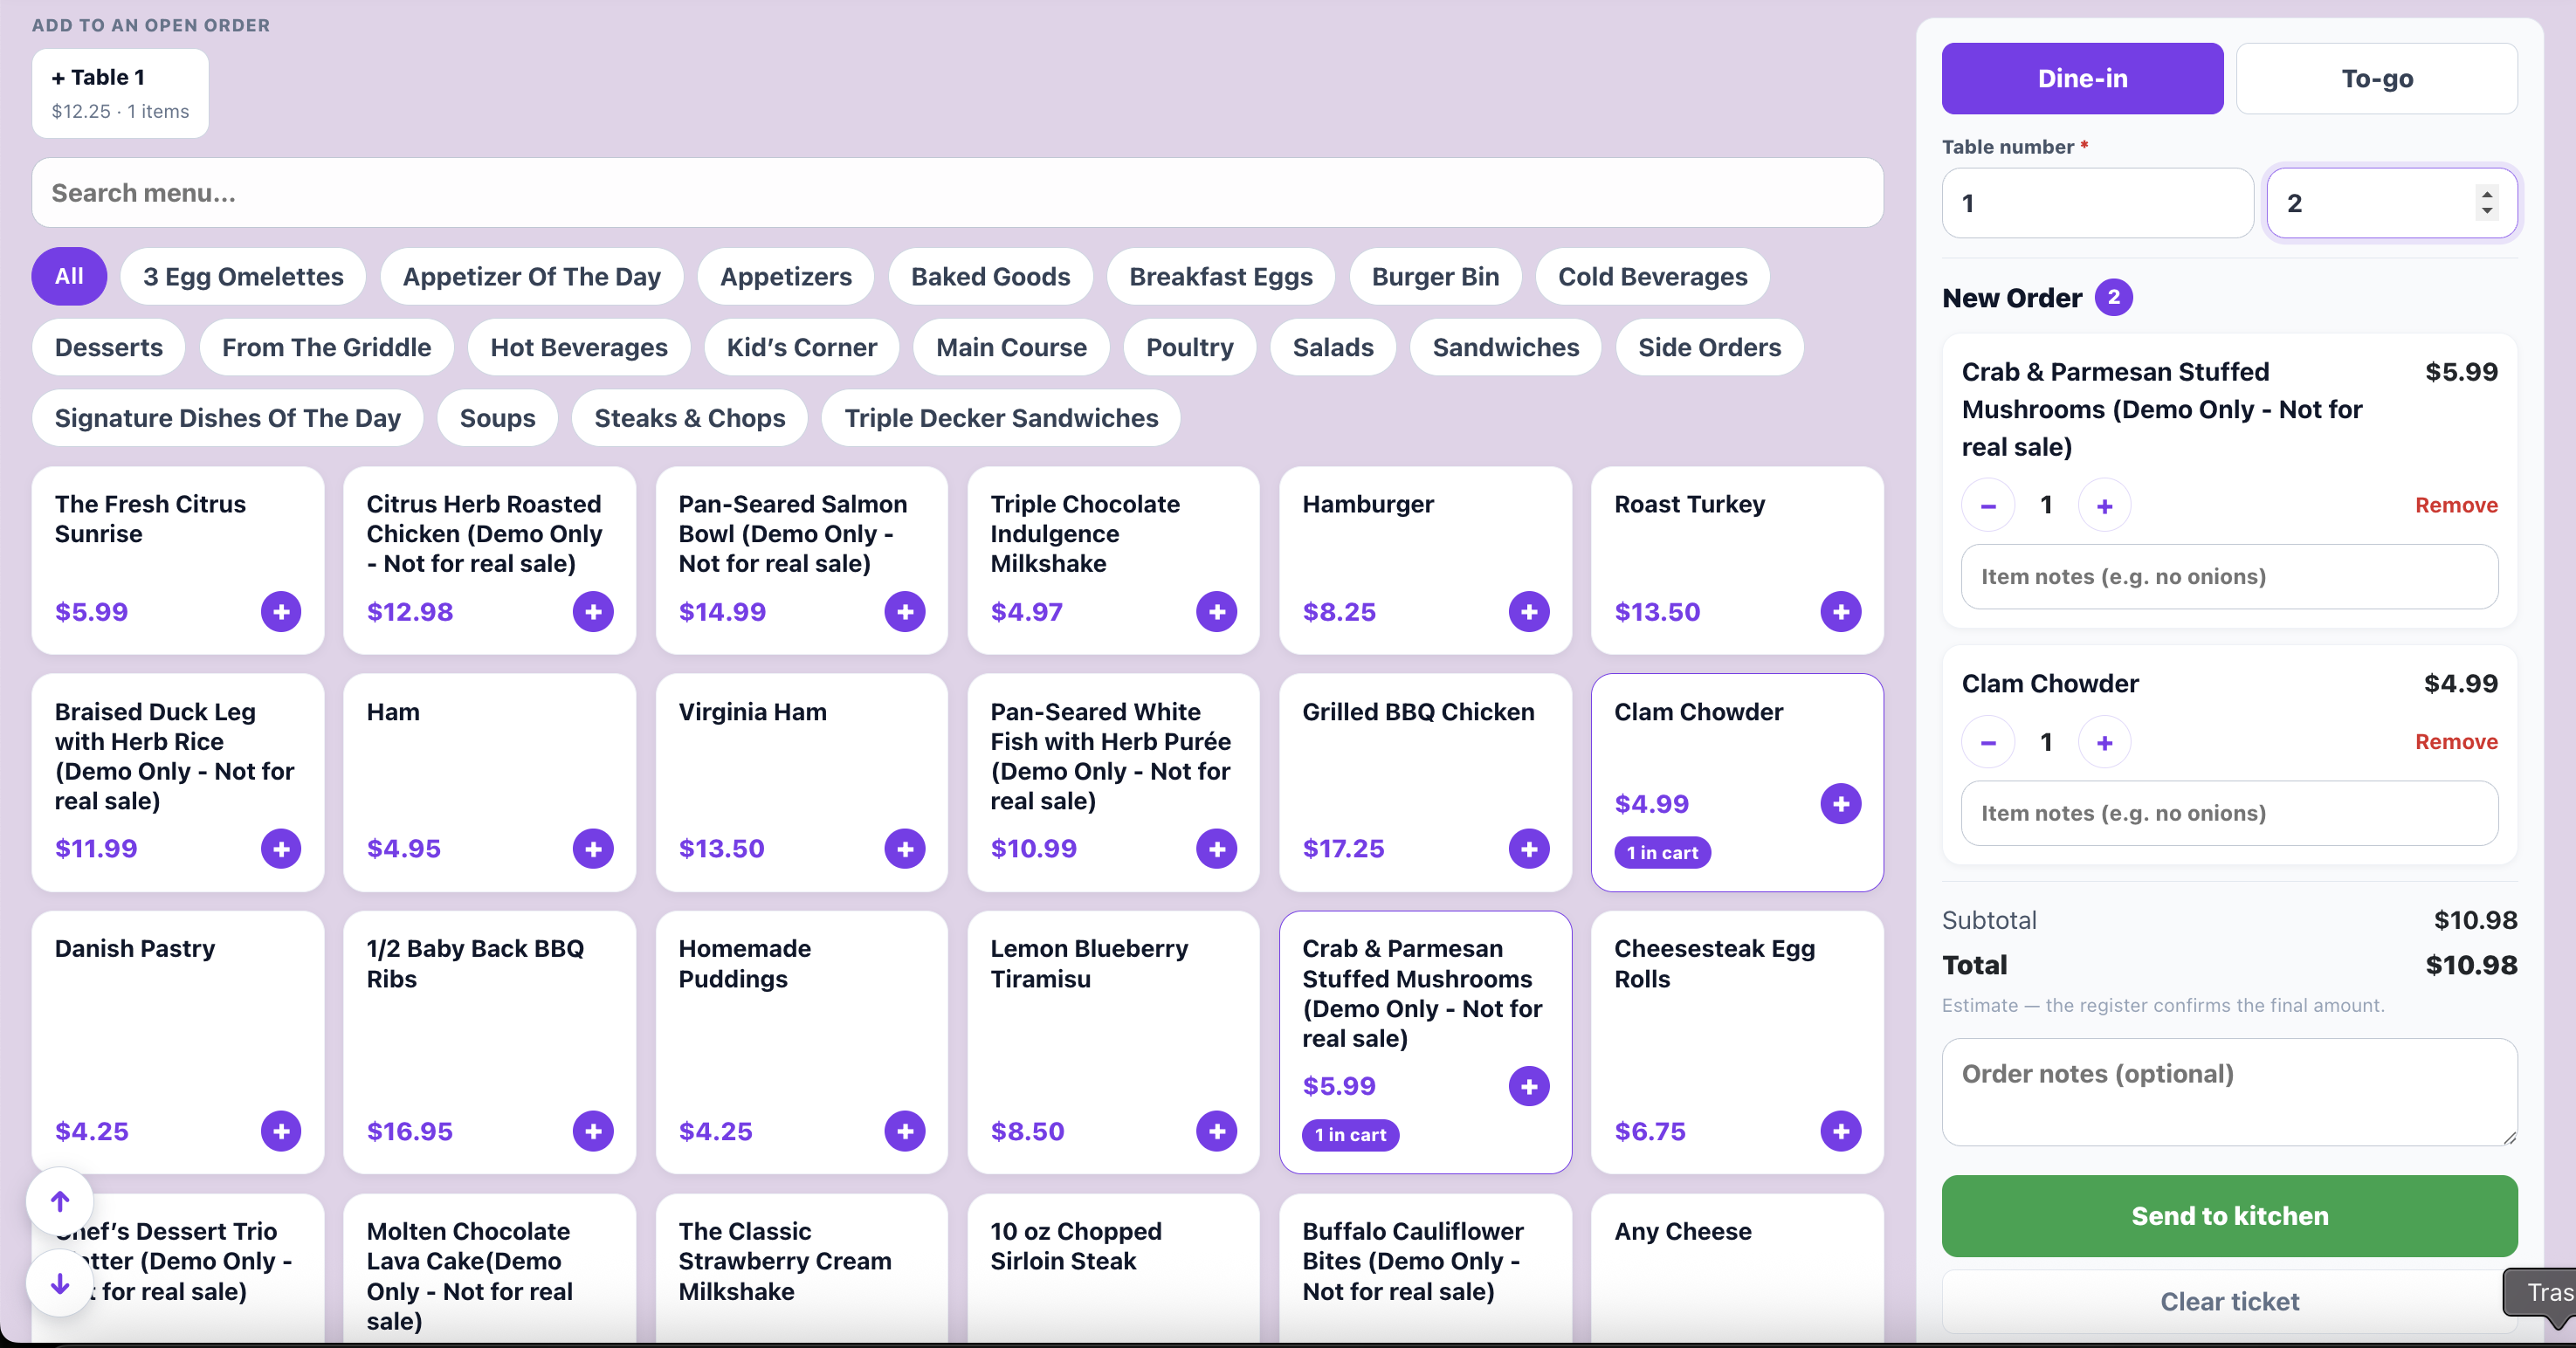
Task: Add Hamburger to the order
Action: tap(1528, 611)
